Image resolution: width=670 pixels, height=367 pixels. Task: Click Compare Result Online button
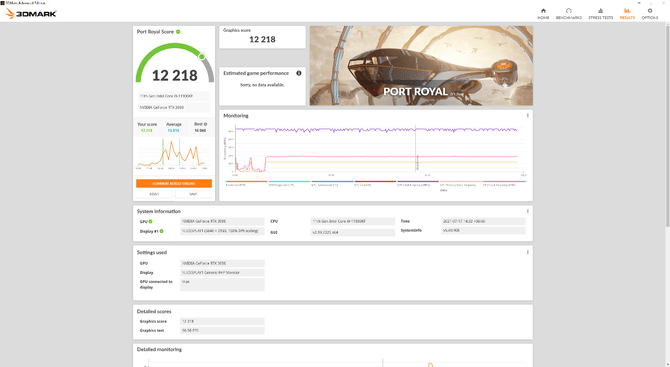click(x=174, y=183)
